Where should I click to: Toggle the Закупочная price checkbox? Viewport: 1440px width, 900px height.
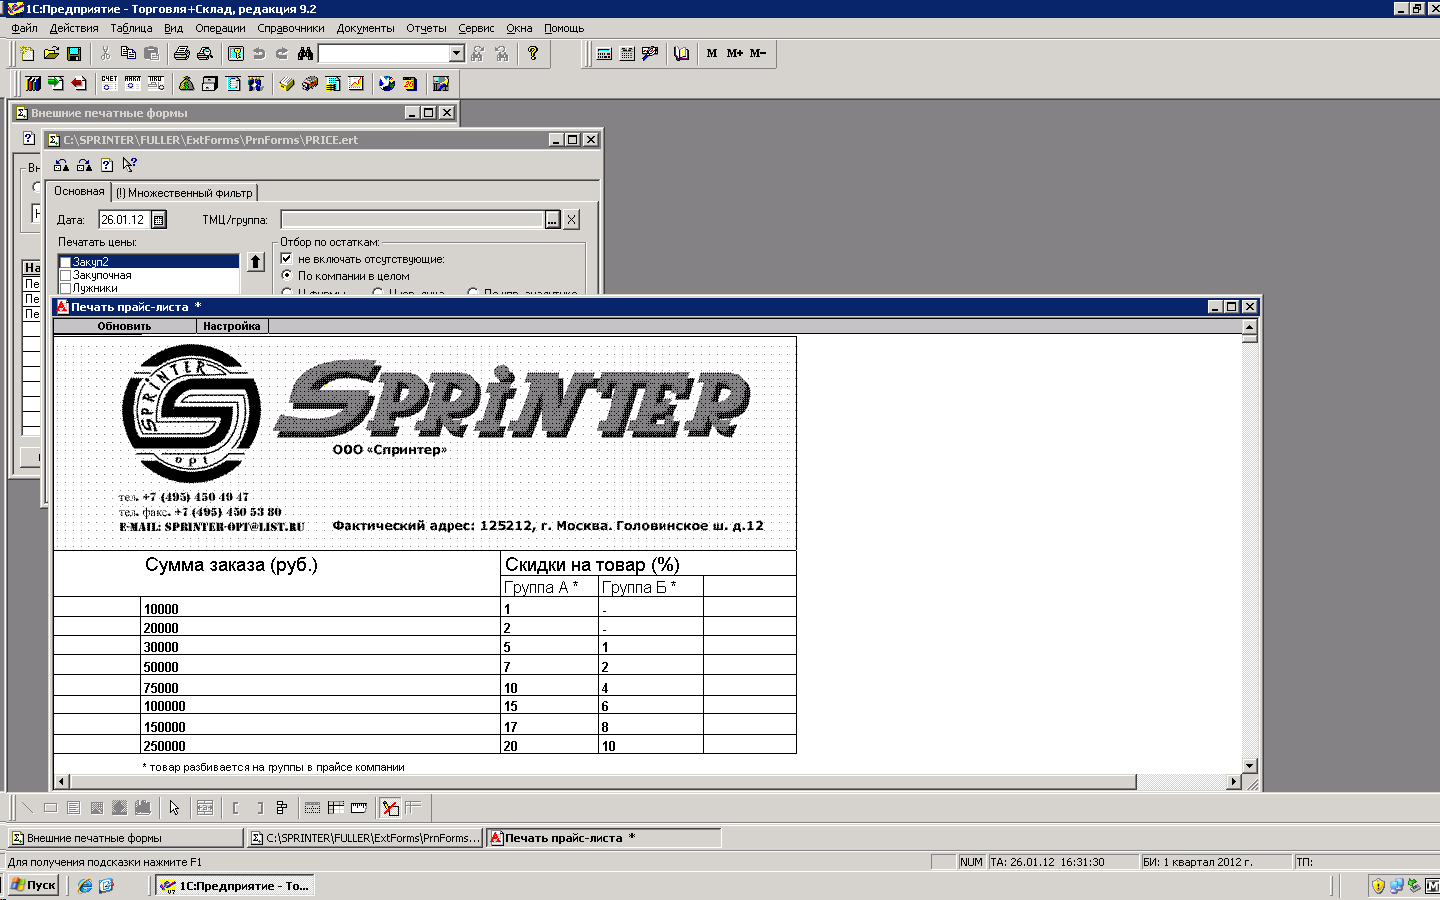tap(66, 275)
